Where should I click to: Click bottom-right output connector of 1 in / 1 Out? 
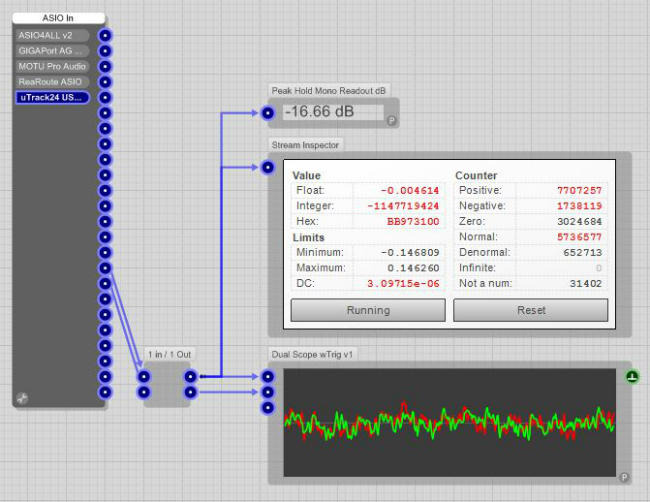point(190,392)
